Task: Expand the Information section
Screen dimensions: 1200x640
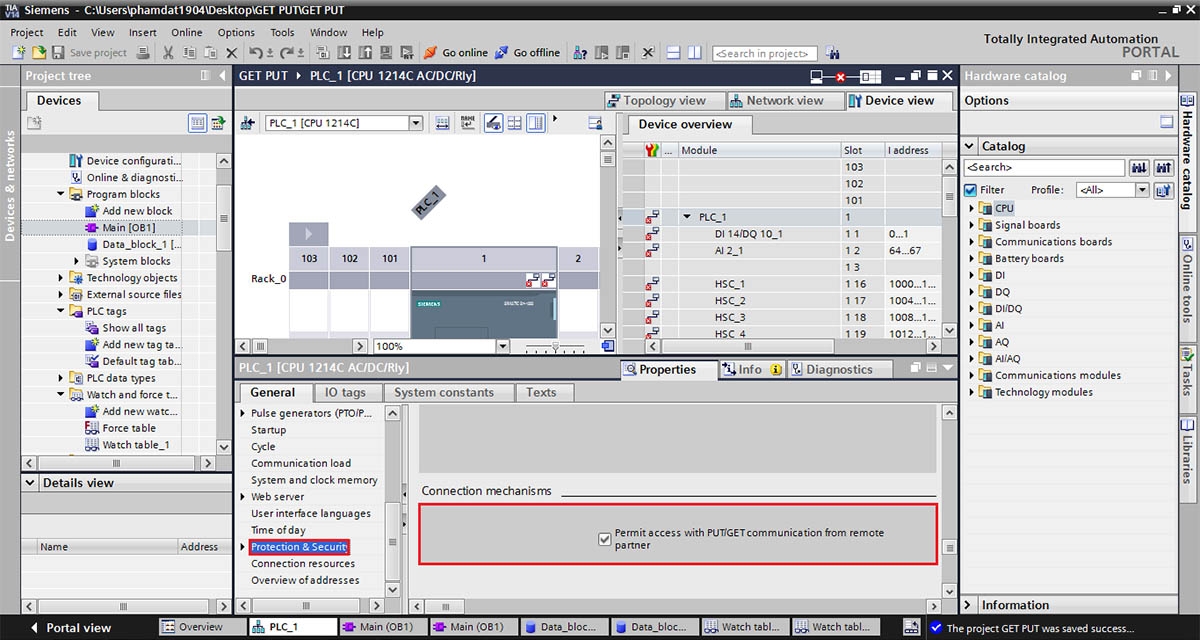Action: pyautogui.click(x=969, y=605)
